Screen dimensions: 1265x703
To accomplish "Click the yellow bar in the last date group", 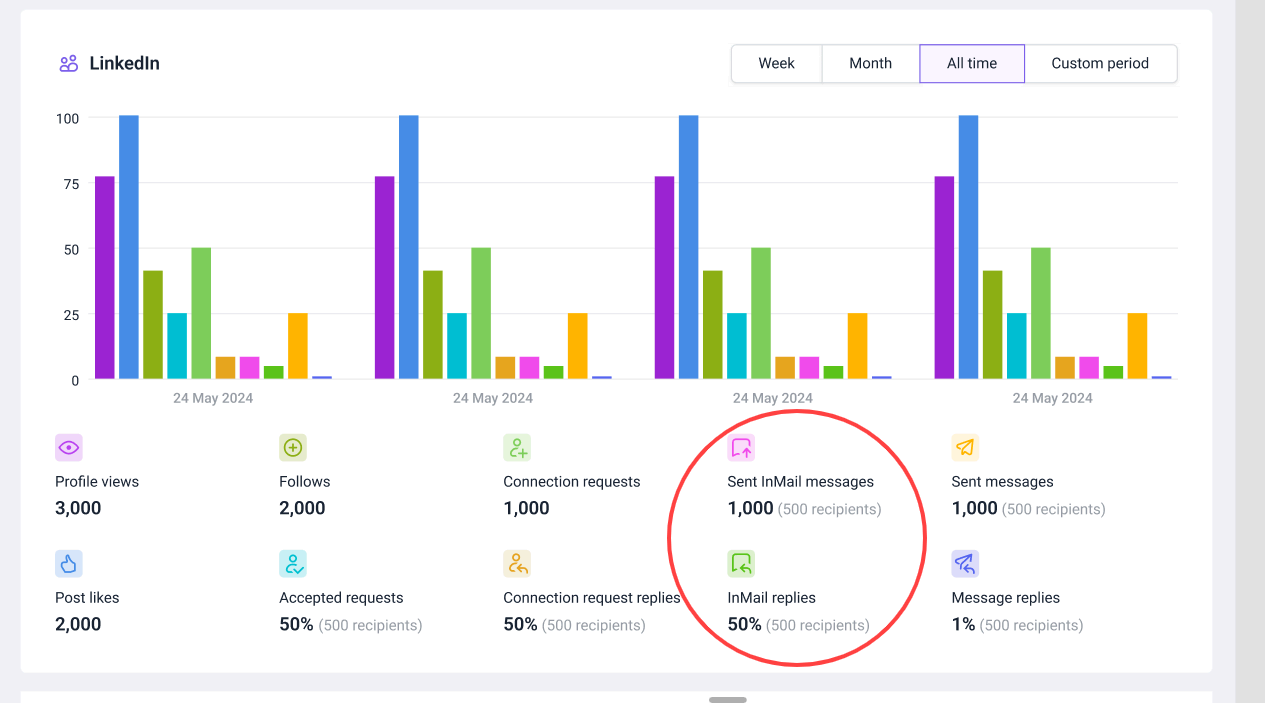I will pyautogui.click(x=1138, y=346).
